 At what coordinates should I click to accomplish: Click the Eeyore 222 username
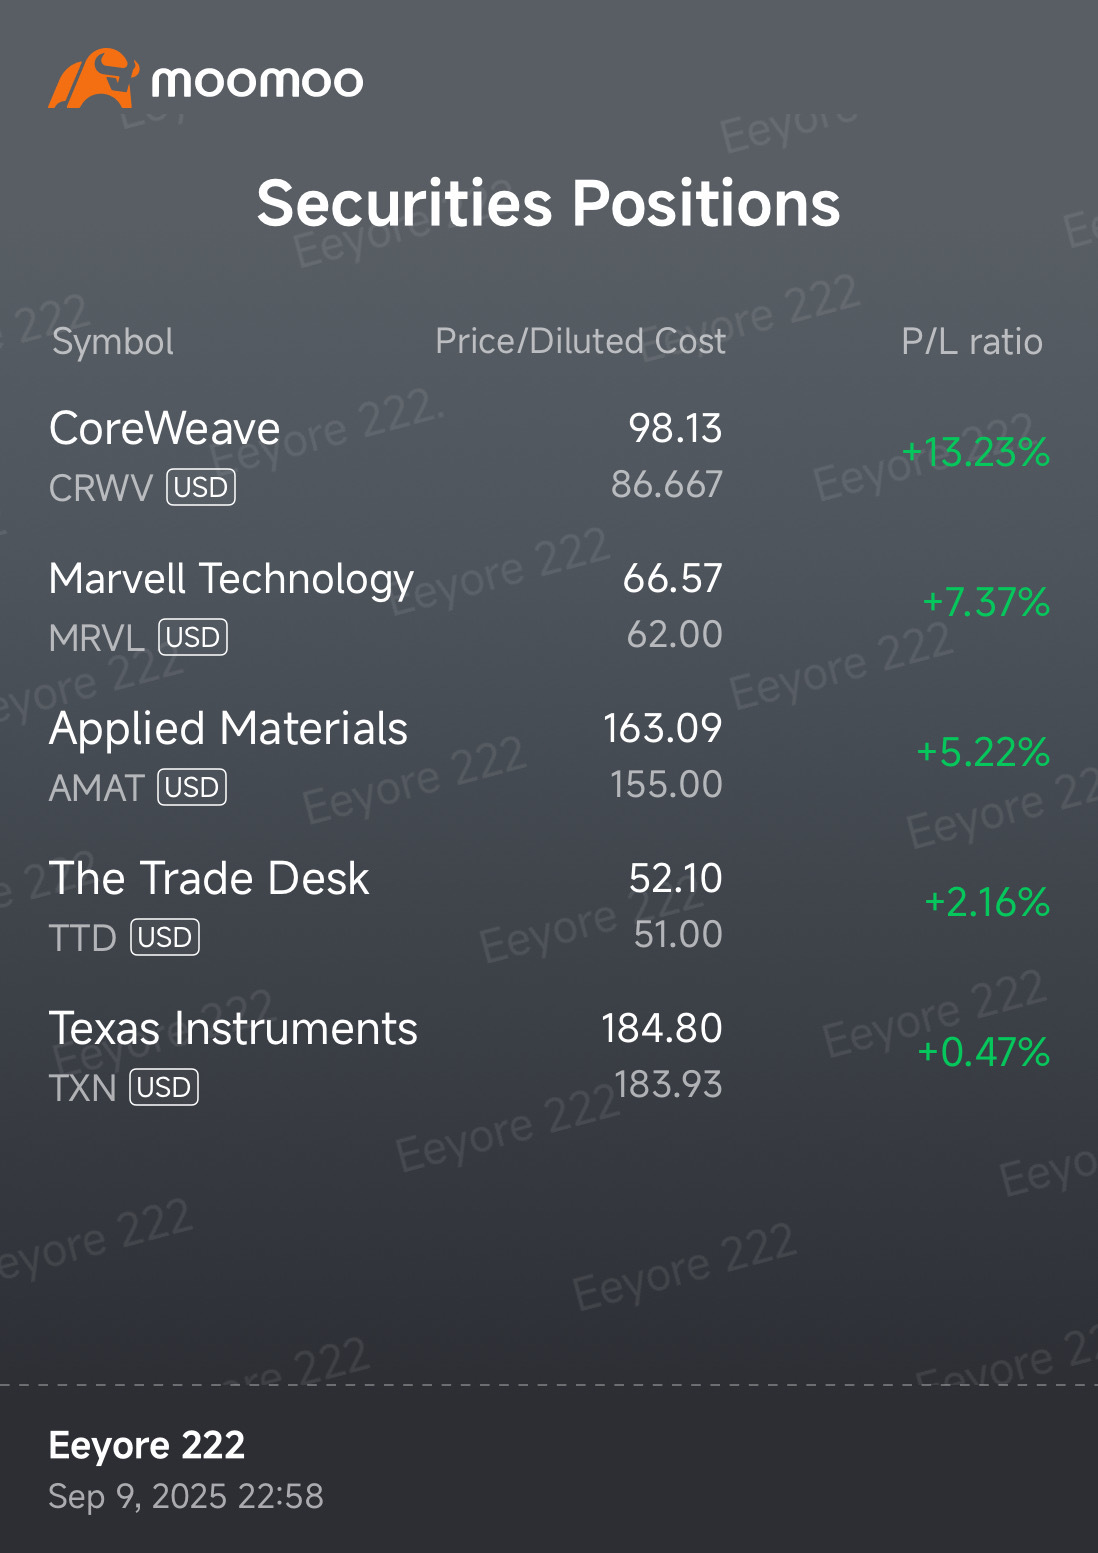pos(147,1445)
